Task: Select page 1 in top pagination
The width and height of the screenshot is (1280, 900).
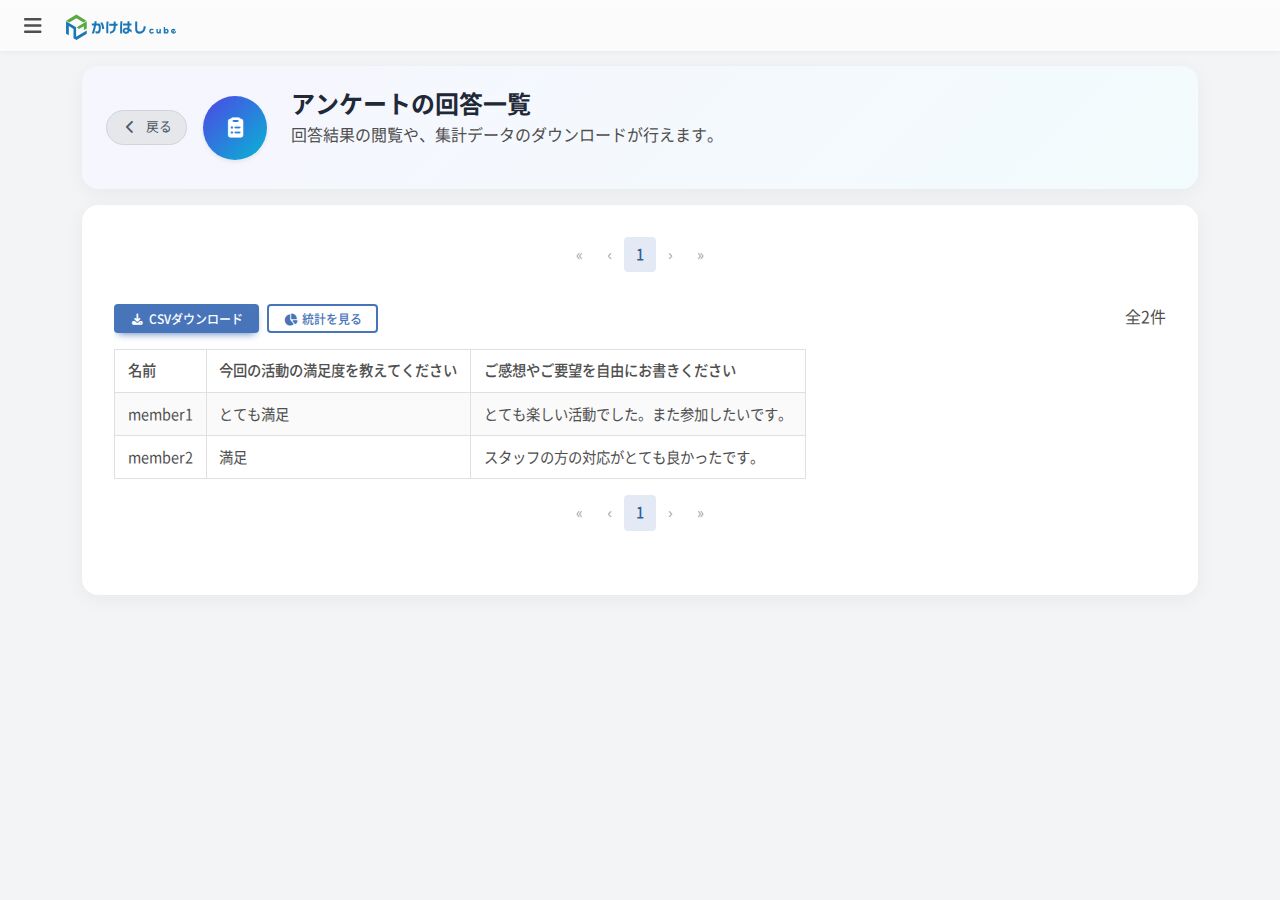Action: 640,255
